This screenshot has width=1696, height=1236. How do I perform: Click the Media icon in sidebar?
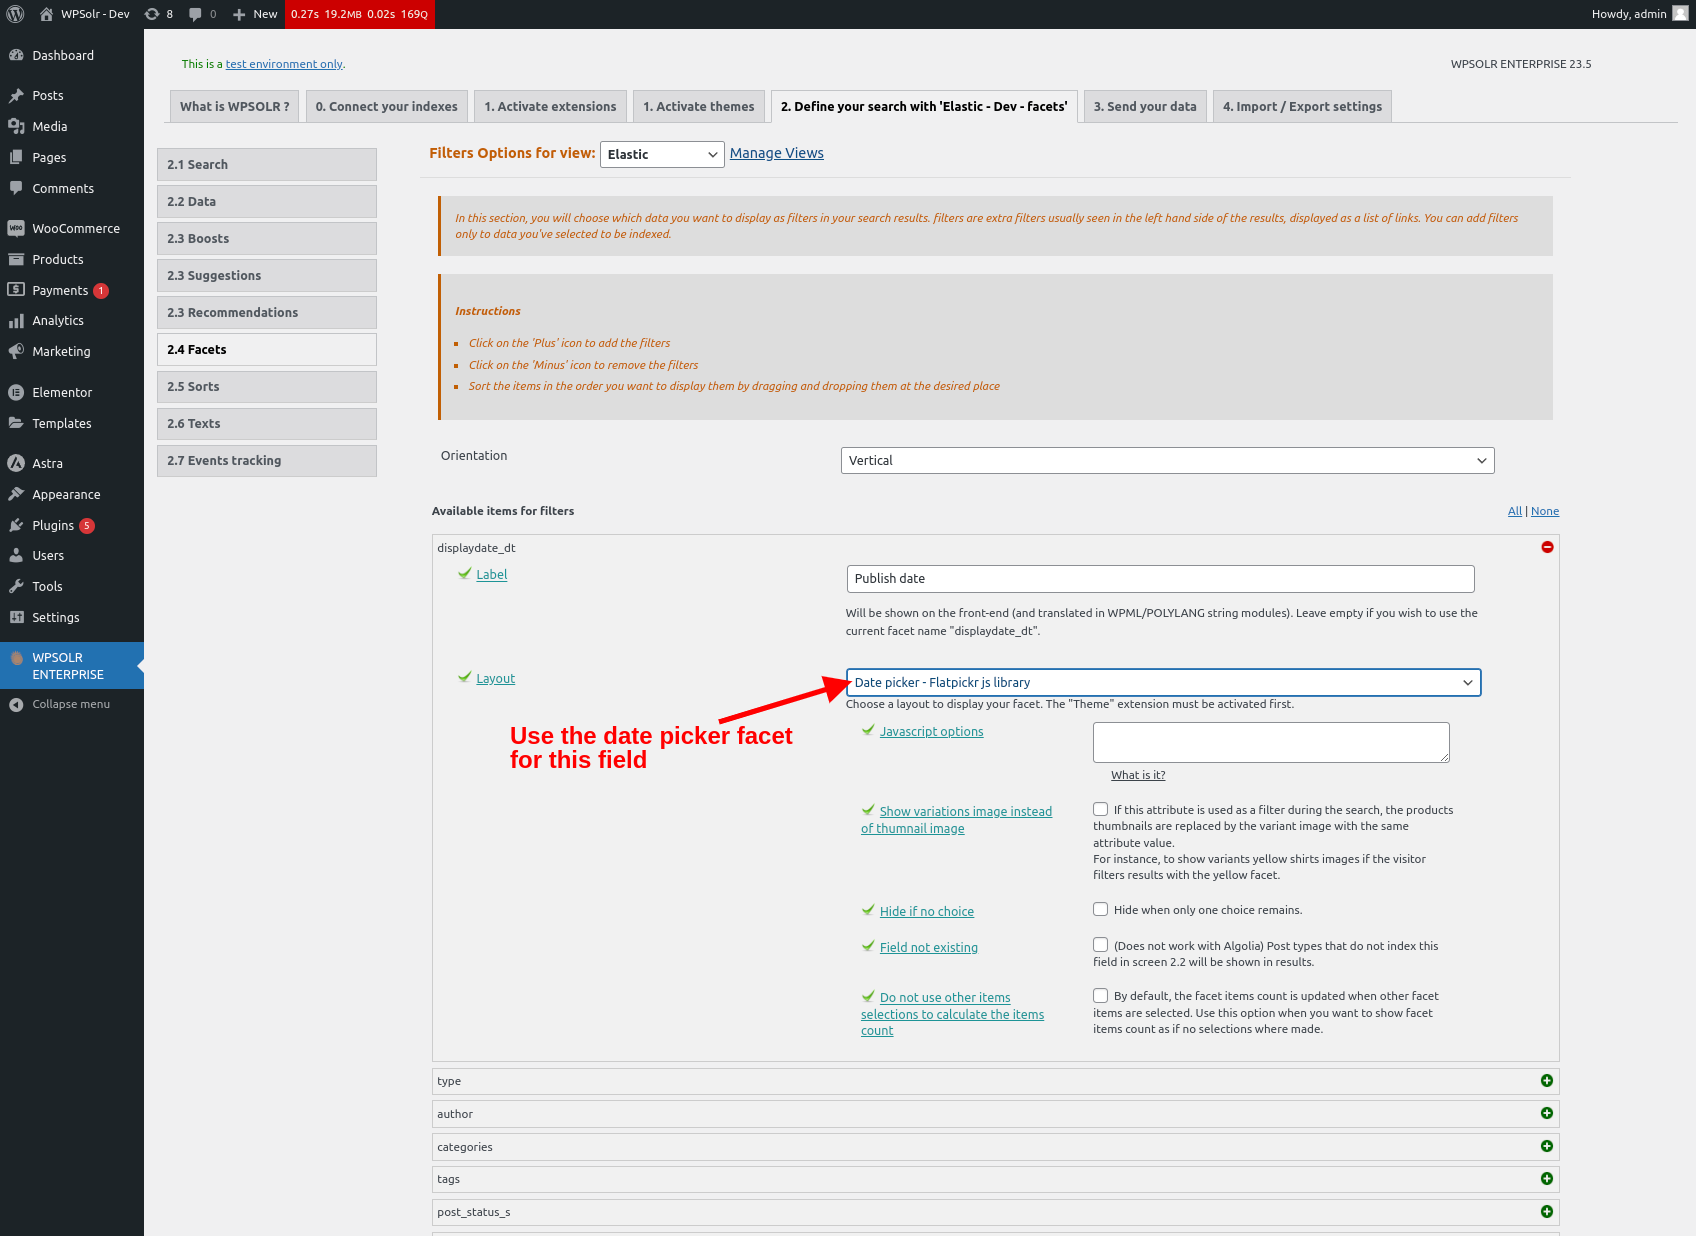tap(16, 126)
